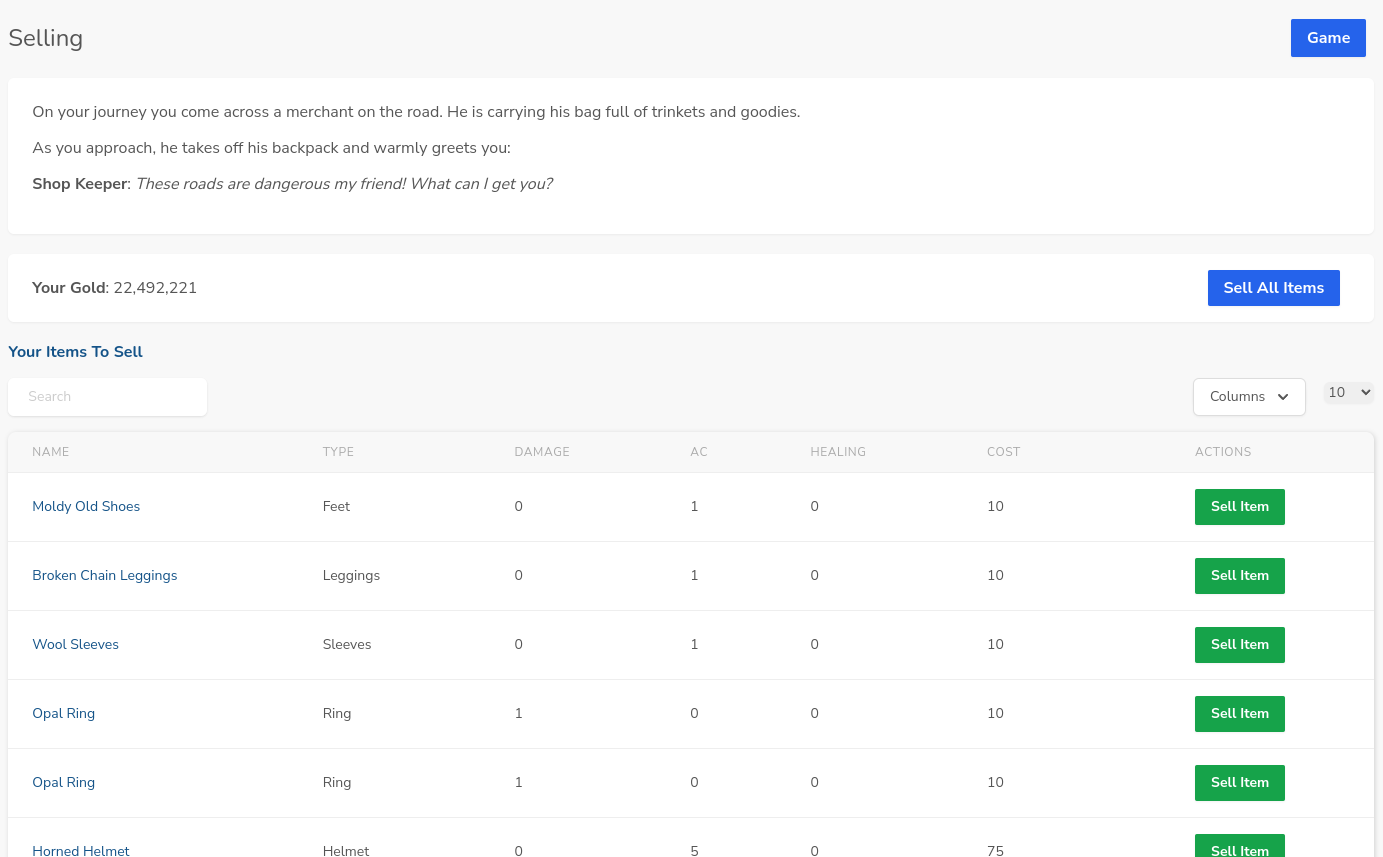Image resolution: width=1383 pixels, height=857 pixels.
Task: Sort table by NAME column header
Action: 51,452
